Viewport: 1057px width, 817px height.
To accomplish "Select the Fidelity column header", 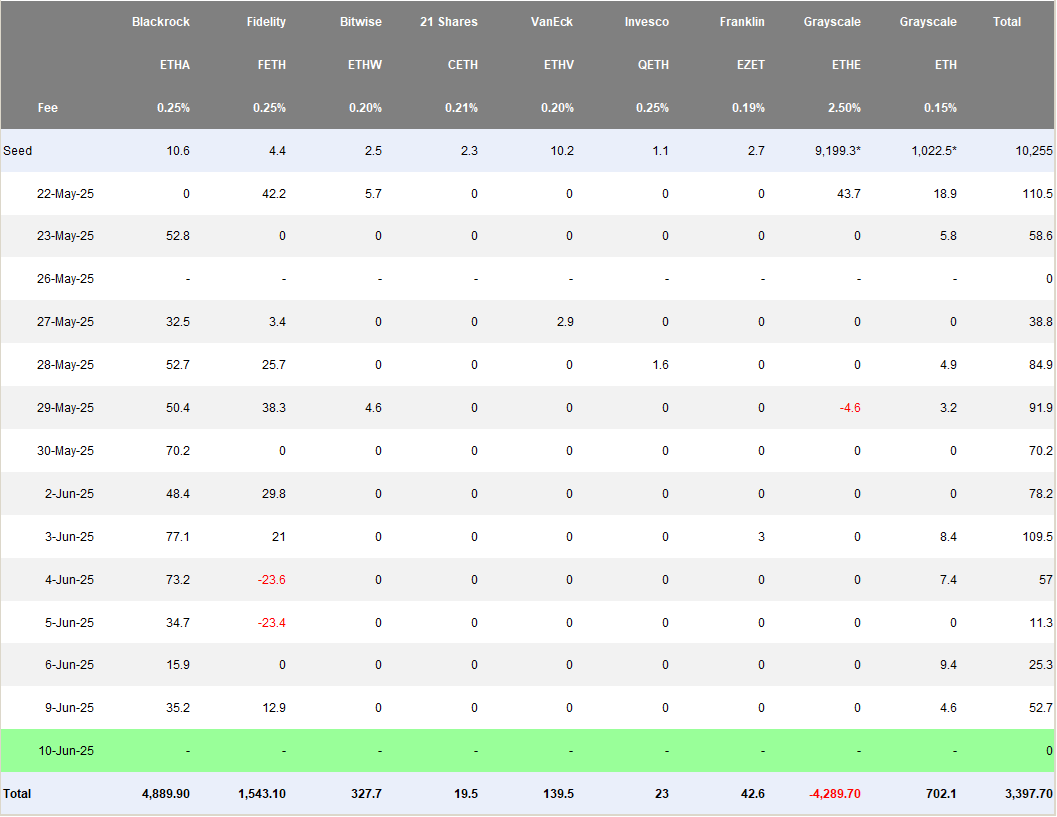I will [x=266, y=22].
